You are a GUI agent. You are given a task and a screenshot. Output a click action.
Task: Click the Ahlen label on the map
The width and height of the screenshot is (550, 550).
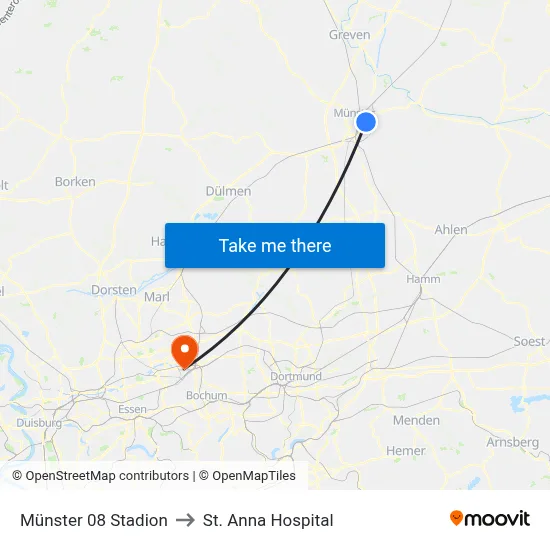coord(451,230)
